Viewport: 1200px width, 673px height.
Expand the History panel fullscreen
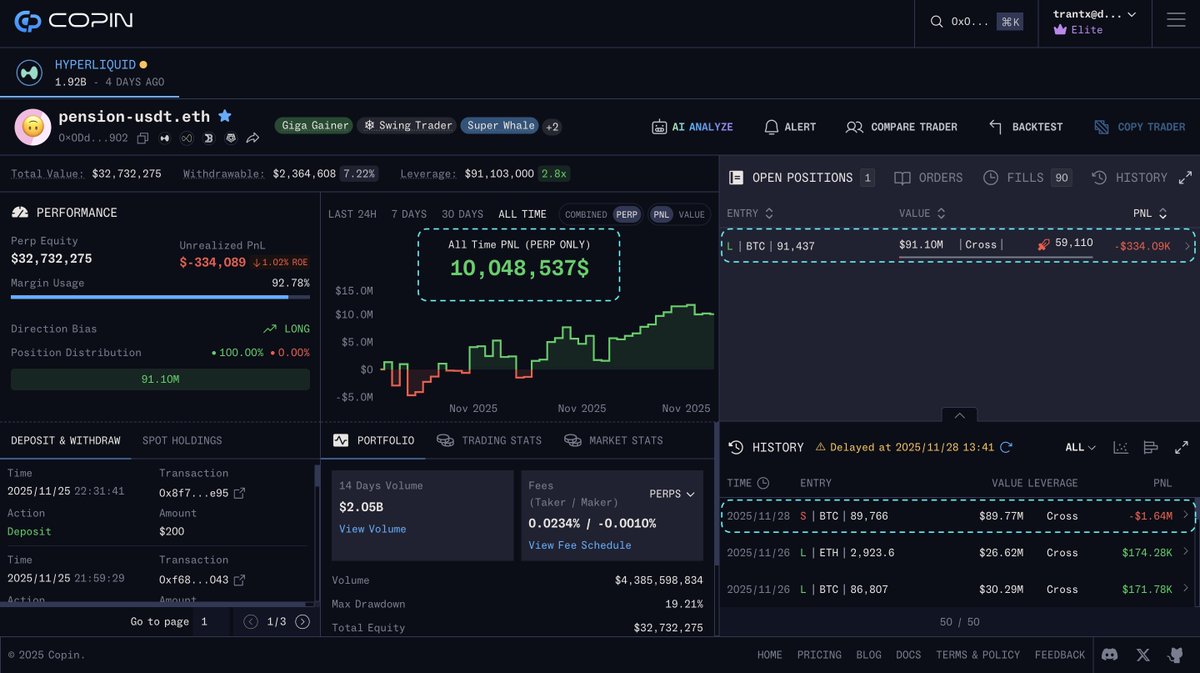(1181, 447)
